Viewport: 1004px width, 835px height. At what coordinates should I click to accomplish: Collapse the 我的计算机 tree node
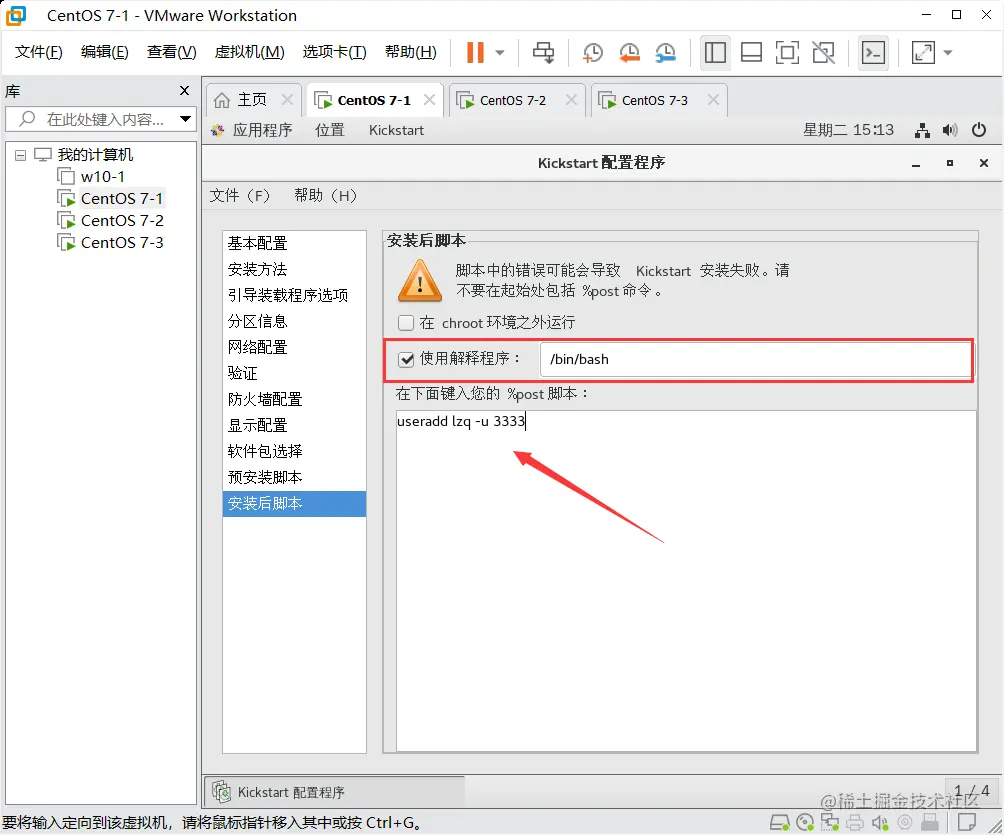tap(20, 155)
